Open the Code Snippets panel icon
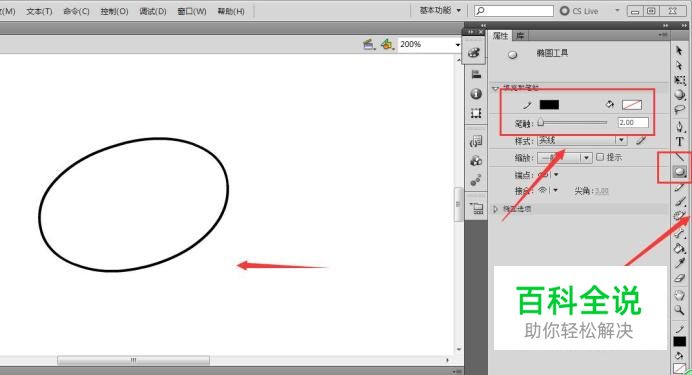The width and height of the screenshot is (692, 375). [476, 141]
